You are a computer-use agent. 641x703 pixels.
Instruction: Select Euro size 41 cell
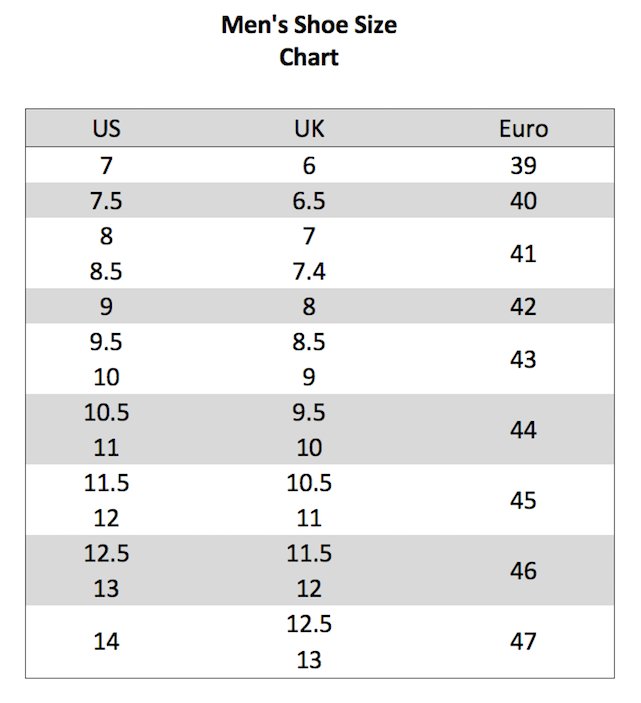pyautogui.click(x=523, y=254)
